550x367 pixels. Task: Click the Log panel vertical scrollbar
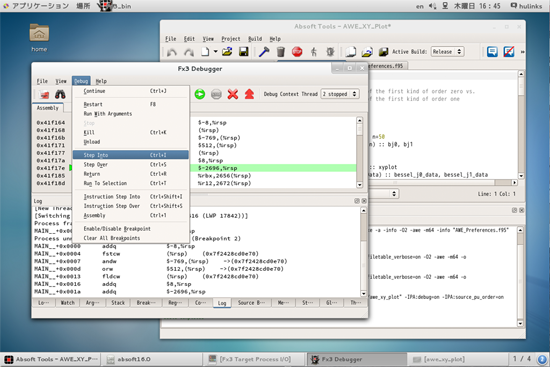click(364, 252)
